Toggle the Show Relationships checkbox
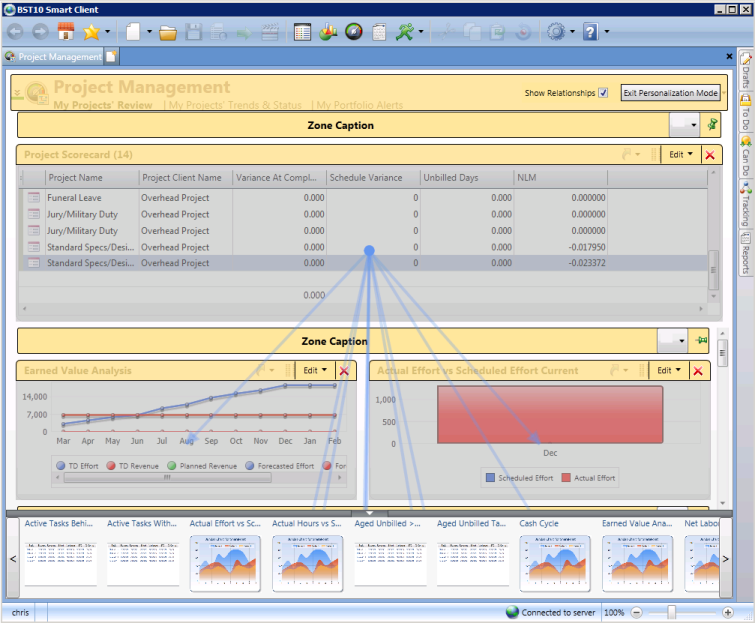 (603, 93)
